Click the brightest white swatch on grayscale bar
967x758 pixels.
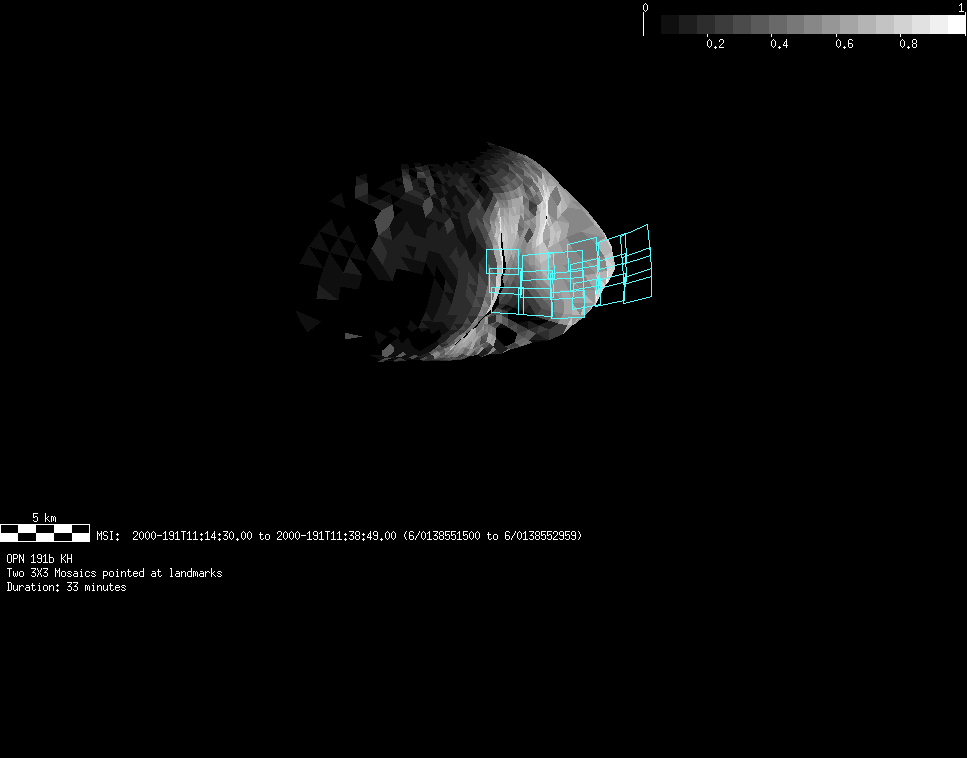955,25
